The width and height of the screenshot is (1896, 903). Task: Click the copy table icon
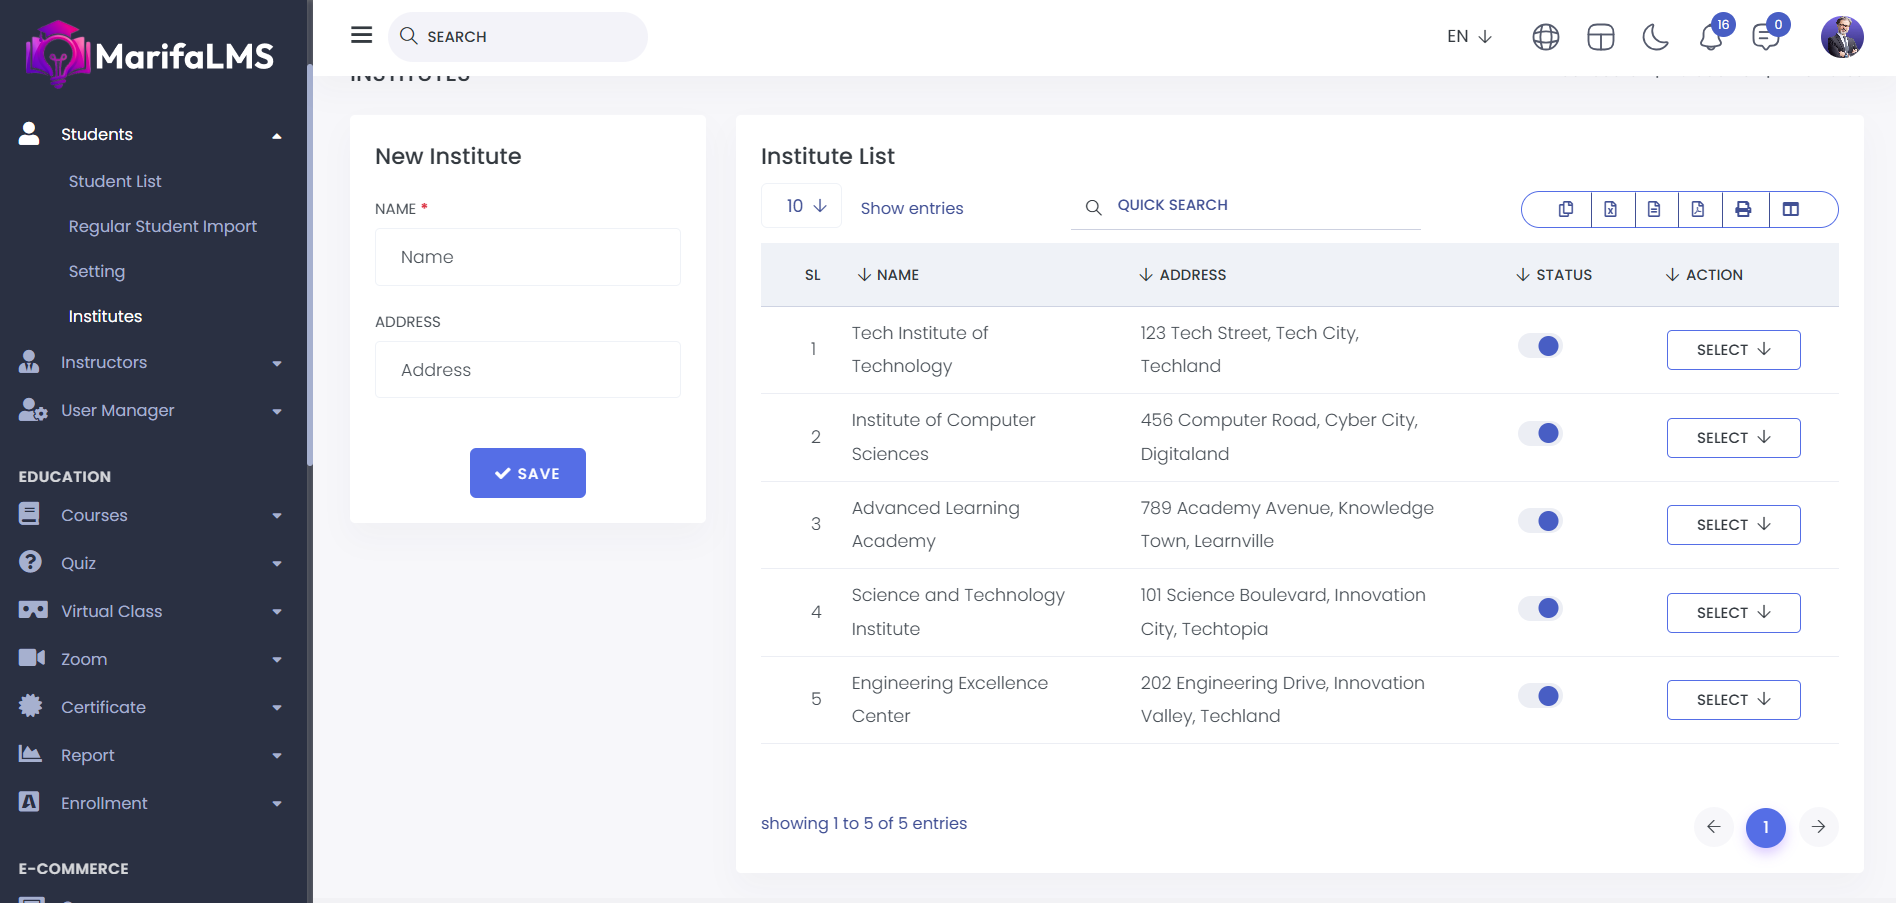pos(1565,209)
